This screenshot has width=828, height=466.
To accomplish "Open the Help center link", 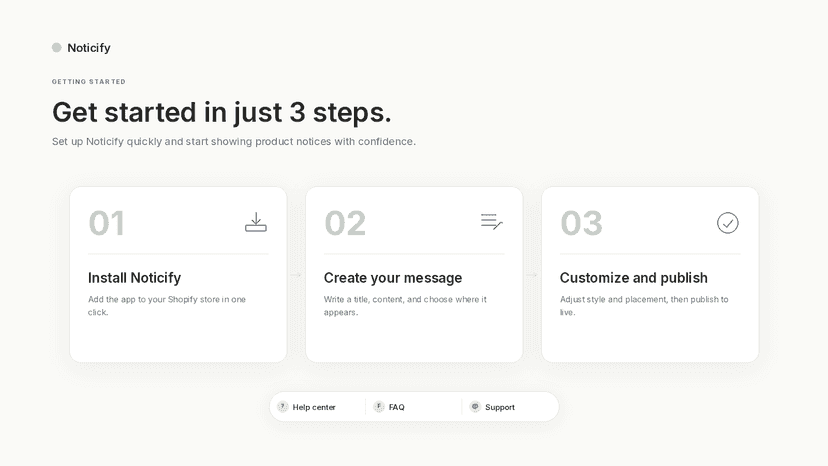I will click(x=314, y=407).
